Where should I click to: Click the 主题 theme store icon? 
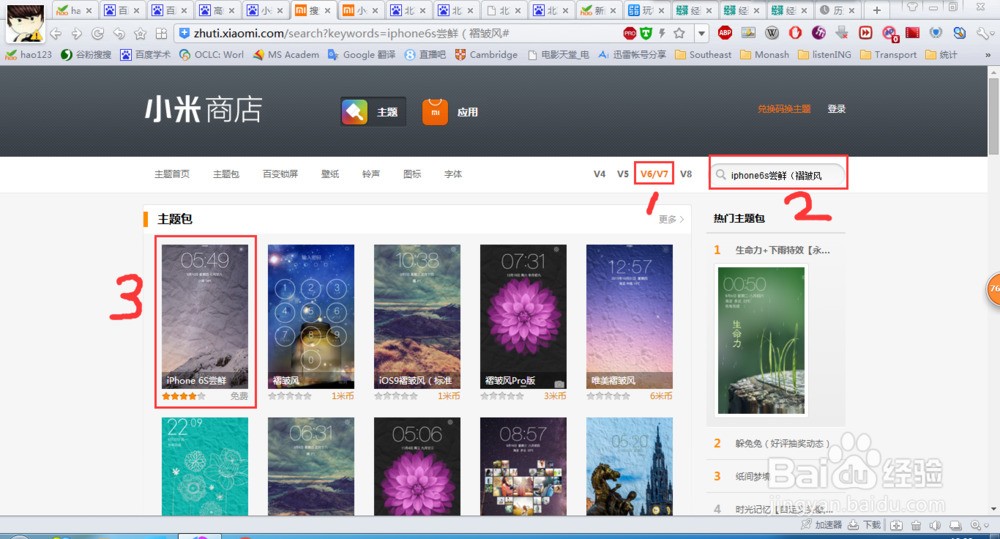click(x=355, y=112)
